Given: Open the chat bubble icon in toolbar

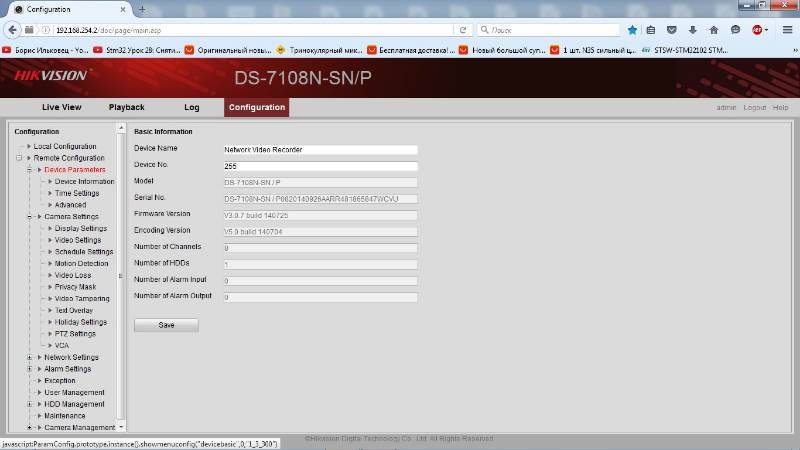Looking at the screenshot, I should (x=735, y=30).
